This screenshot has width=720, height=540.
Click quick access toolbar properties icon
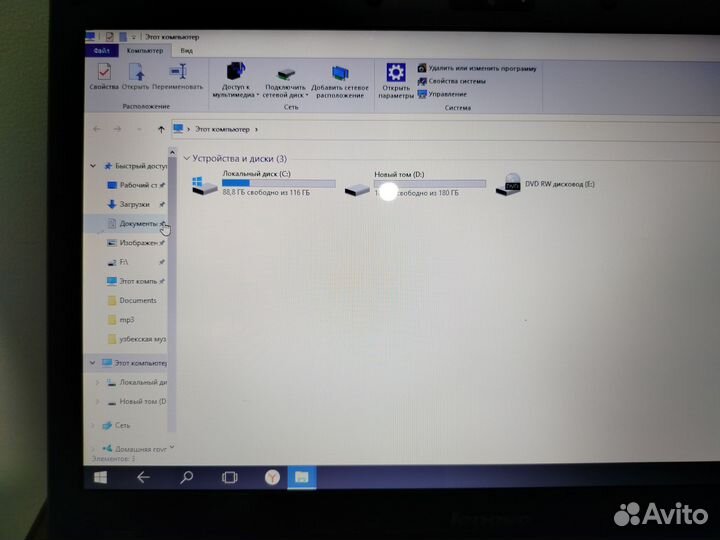pos(109,36)
